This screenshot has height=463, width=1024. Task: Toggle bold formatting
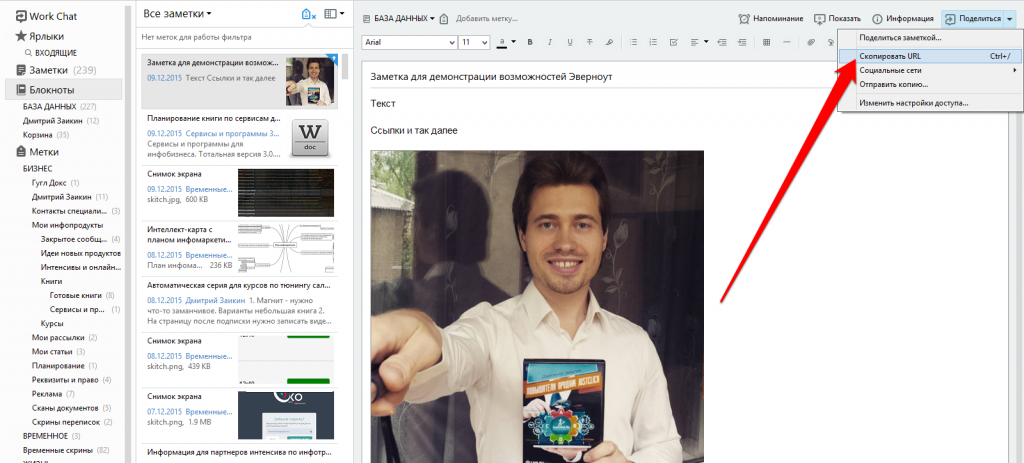point(530,42)
